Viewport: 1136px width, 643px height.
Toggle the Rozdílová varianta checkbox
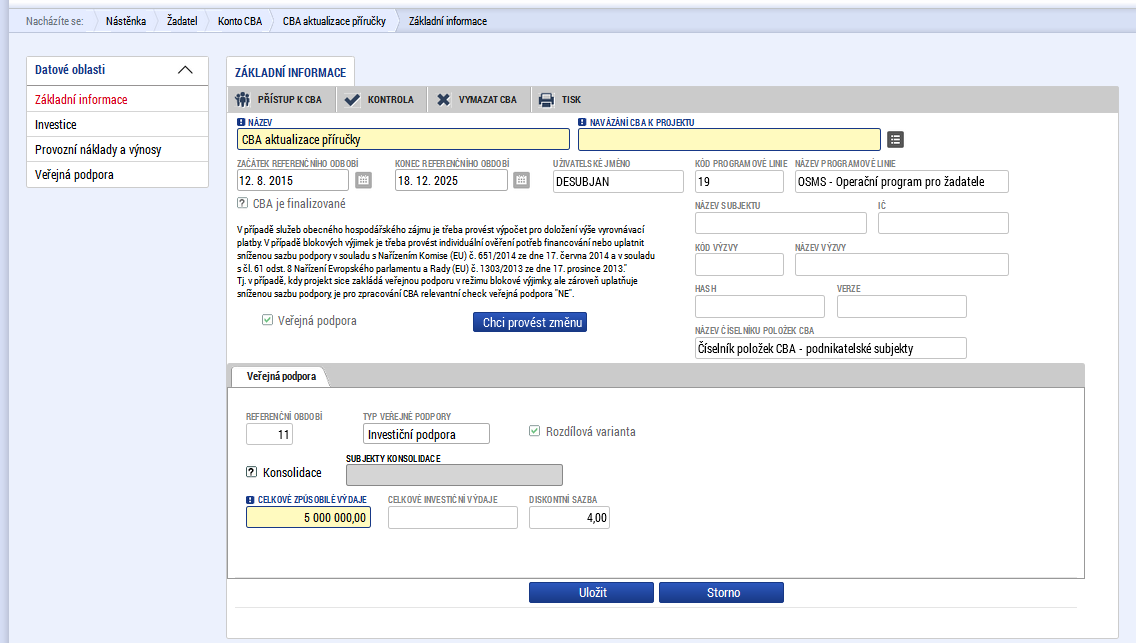coord(535,431)
